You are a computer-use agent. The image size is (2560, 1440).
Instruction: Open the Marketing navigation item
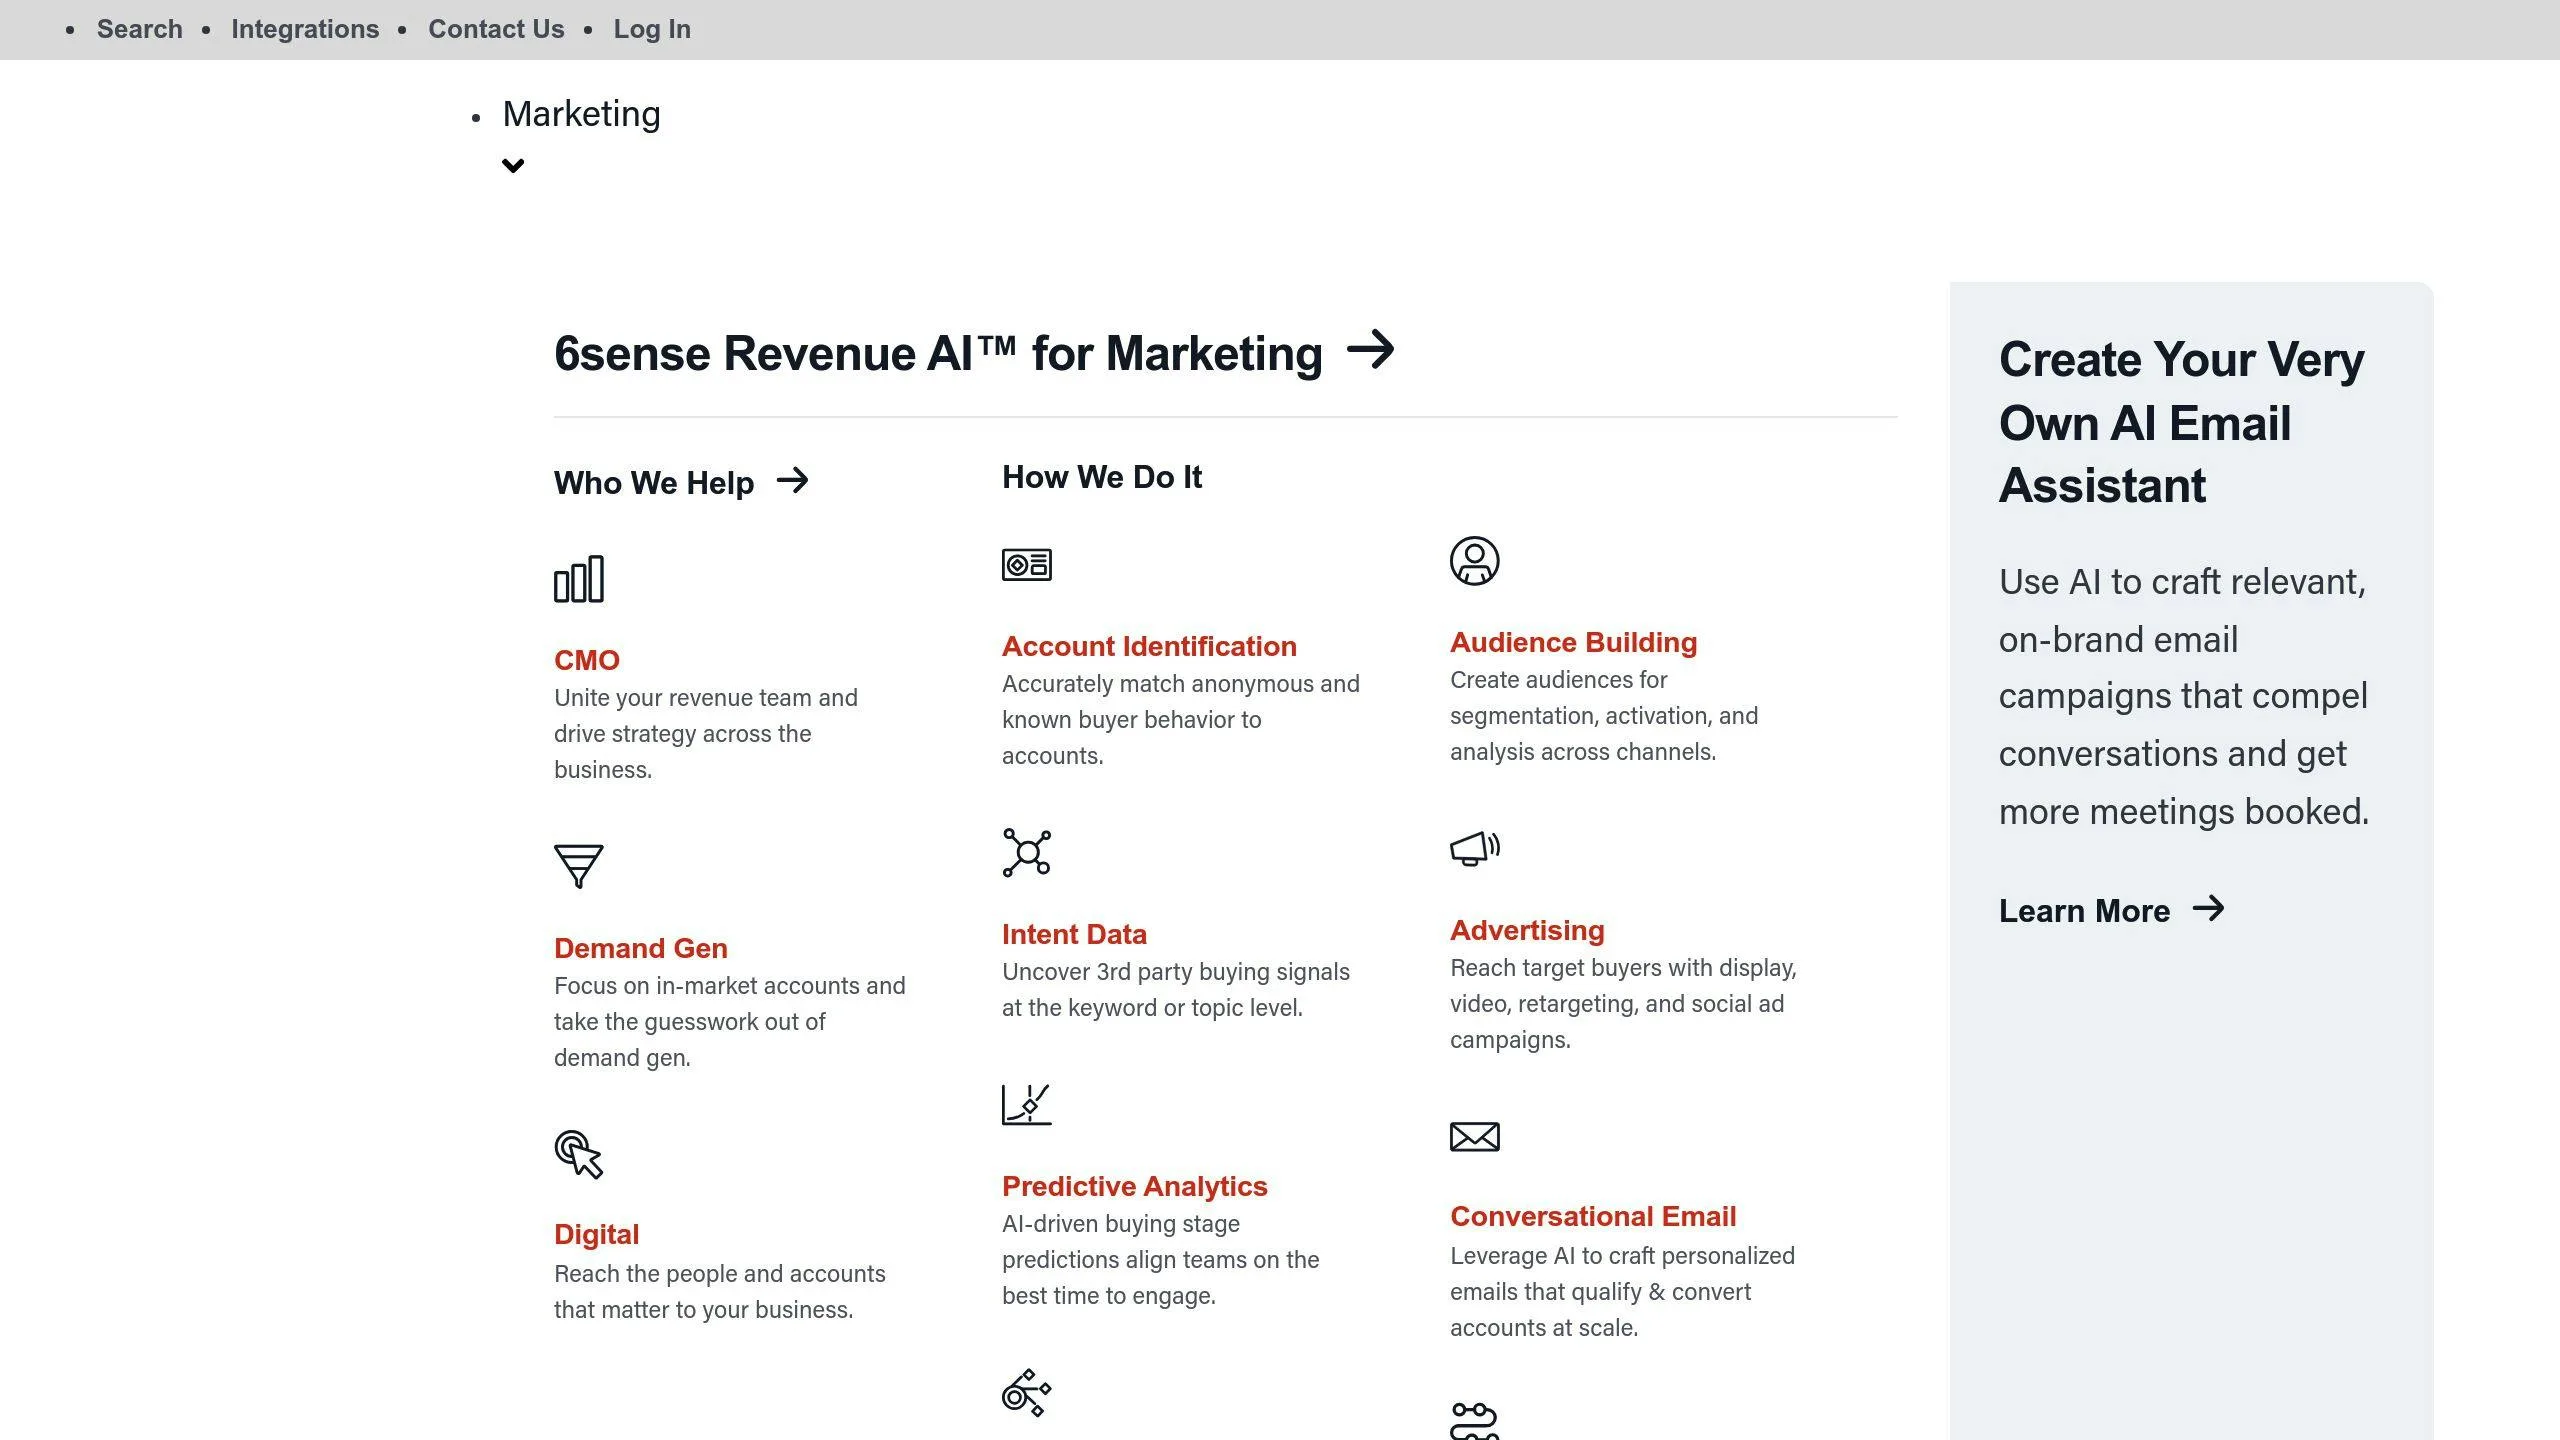coord(581,114)
